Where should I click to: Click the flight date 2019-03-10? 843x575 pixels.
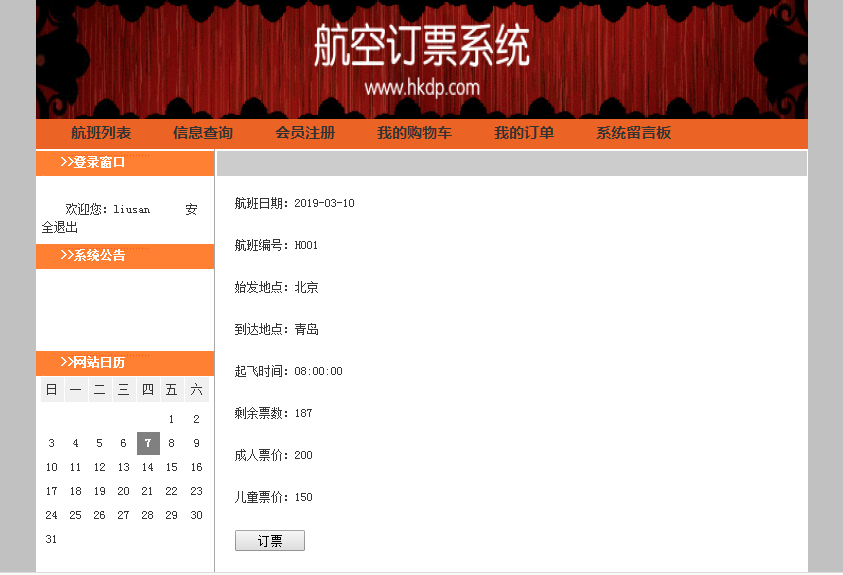(324, 203)
